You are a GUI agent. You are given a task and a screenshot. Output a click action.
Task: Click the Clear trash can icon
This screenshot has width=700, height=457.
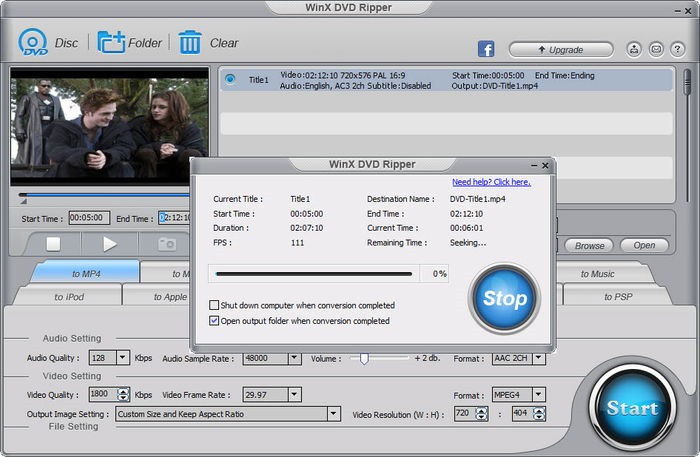click(x=190, y=42)
